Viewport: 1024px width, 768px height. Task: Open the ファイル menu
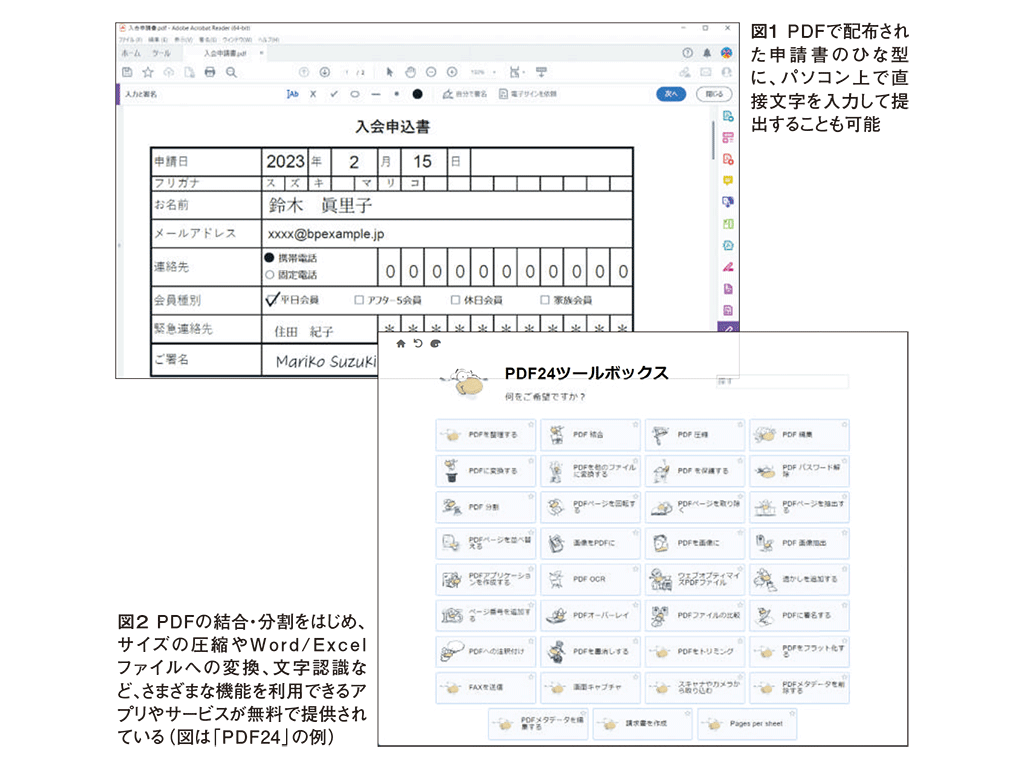point(130,40)
